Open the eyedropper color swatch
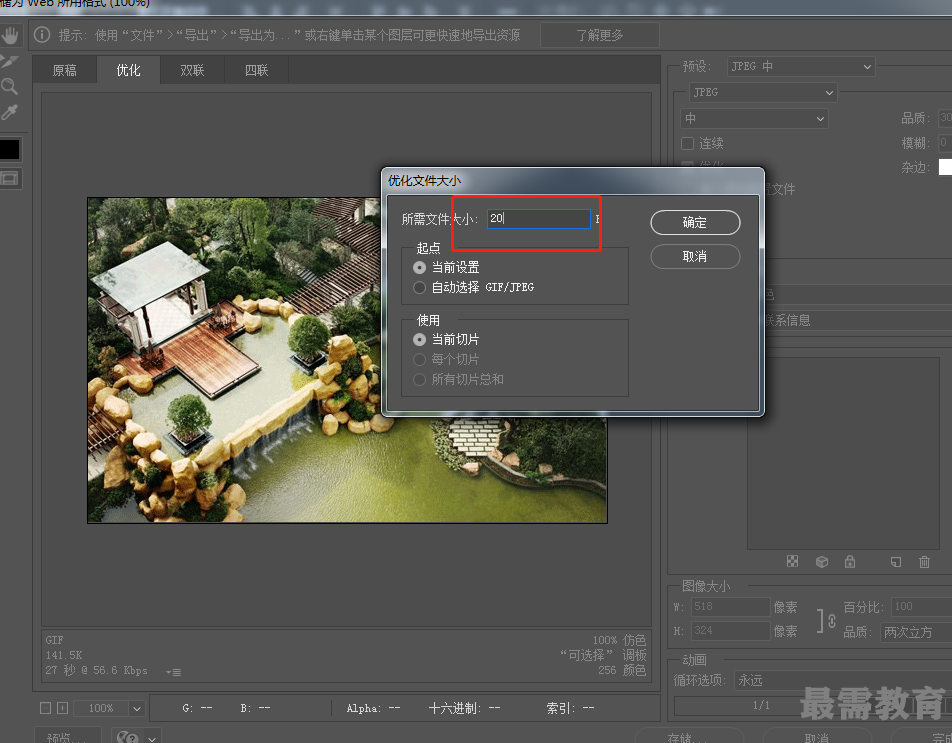The height and width of the screenshot is (743, 952). click(x=10, y=149)
